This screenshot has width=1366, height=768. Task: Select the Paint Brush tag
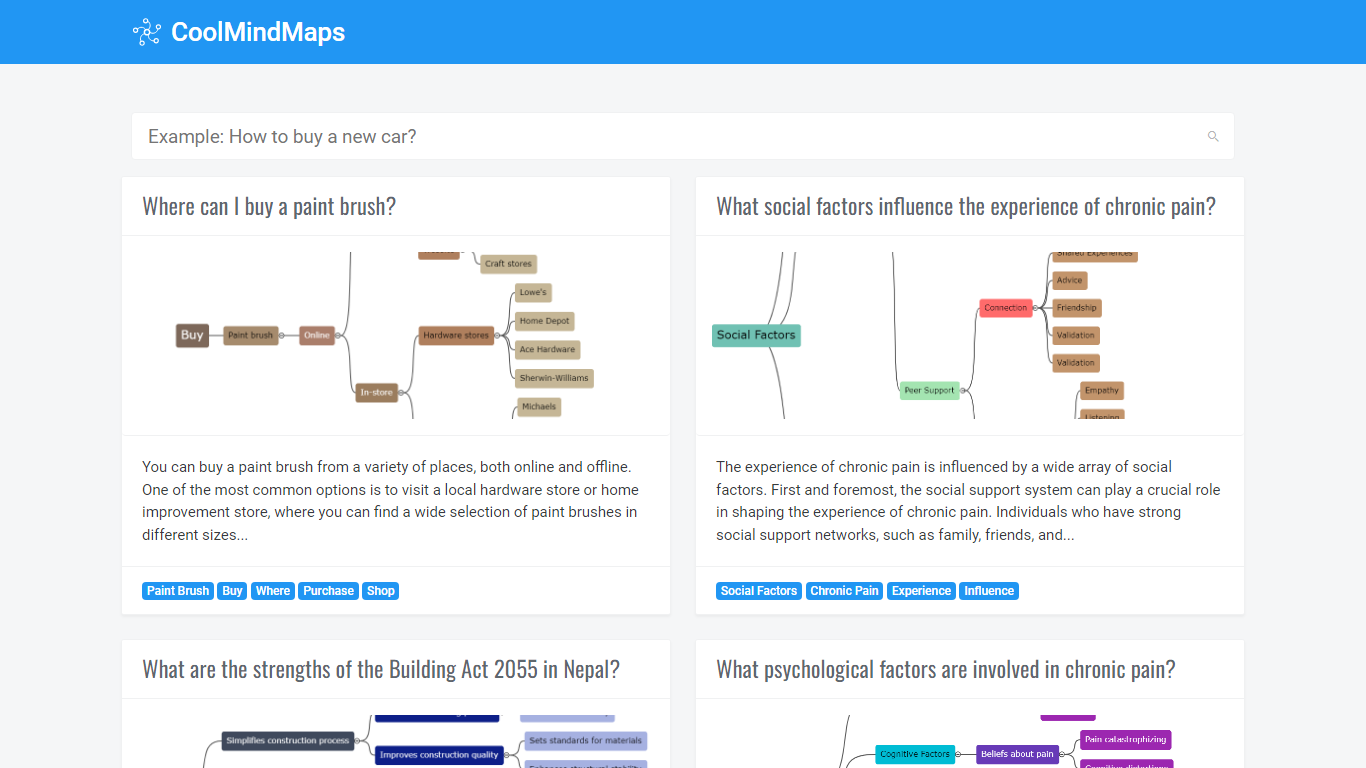pos(178,591)
